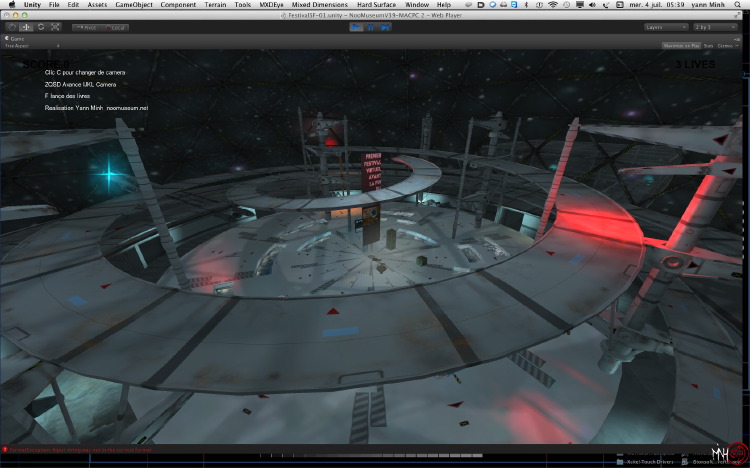Open the Gizmos dropdown
Viewport: 750px width, 468px height.
[x=727, y=46]
